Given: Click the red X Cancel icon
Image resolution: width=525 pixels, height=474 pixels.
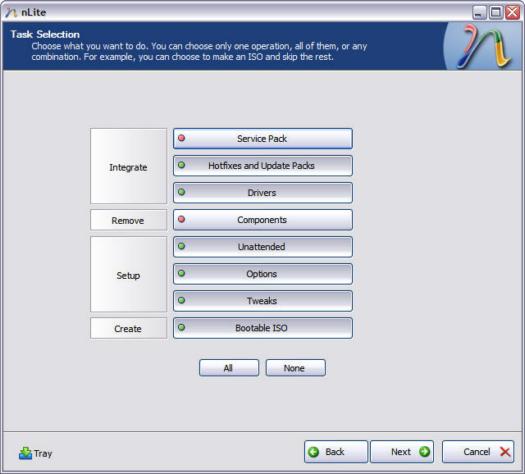Looking at the screenshot, I should 505,452.
